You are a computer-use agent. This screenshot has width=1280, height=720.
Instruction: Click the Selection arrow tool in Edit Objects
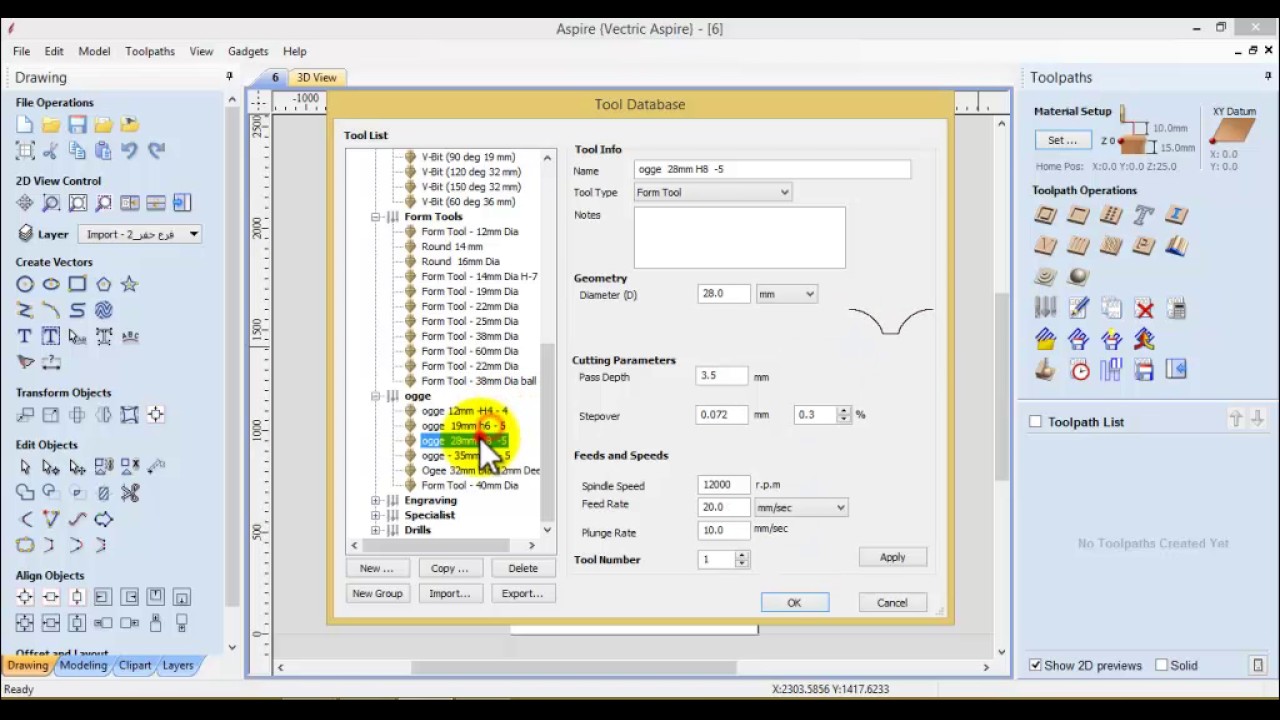coord(25,467)
